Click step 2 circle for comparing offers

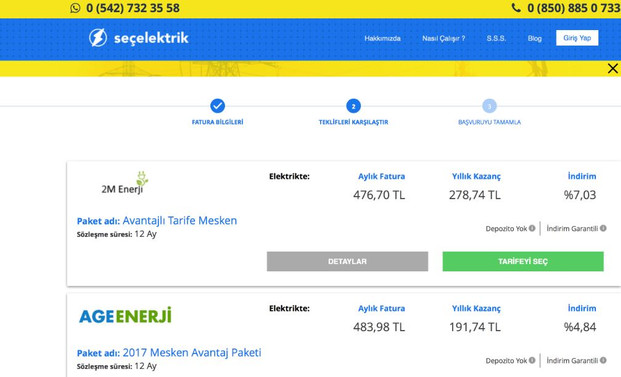point(353,106)
